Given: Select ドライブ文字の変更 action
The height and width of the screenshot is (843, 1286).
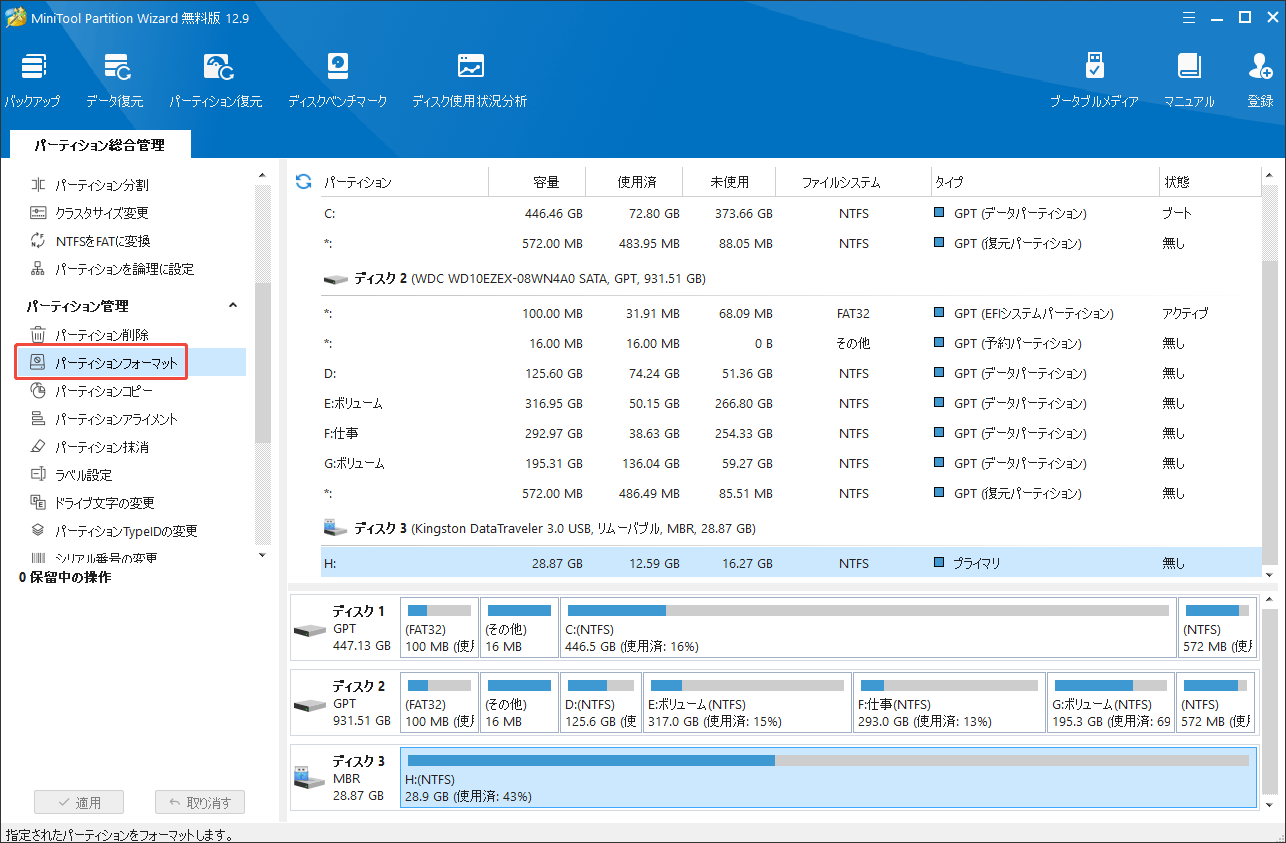Looking at the screenshot, I should click(x=92, y=503).
